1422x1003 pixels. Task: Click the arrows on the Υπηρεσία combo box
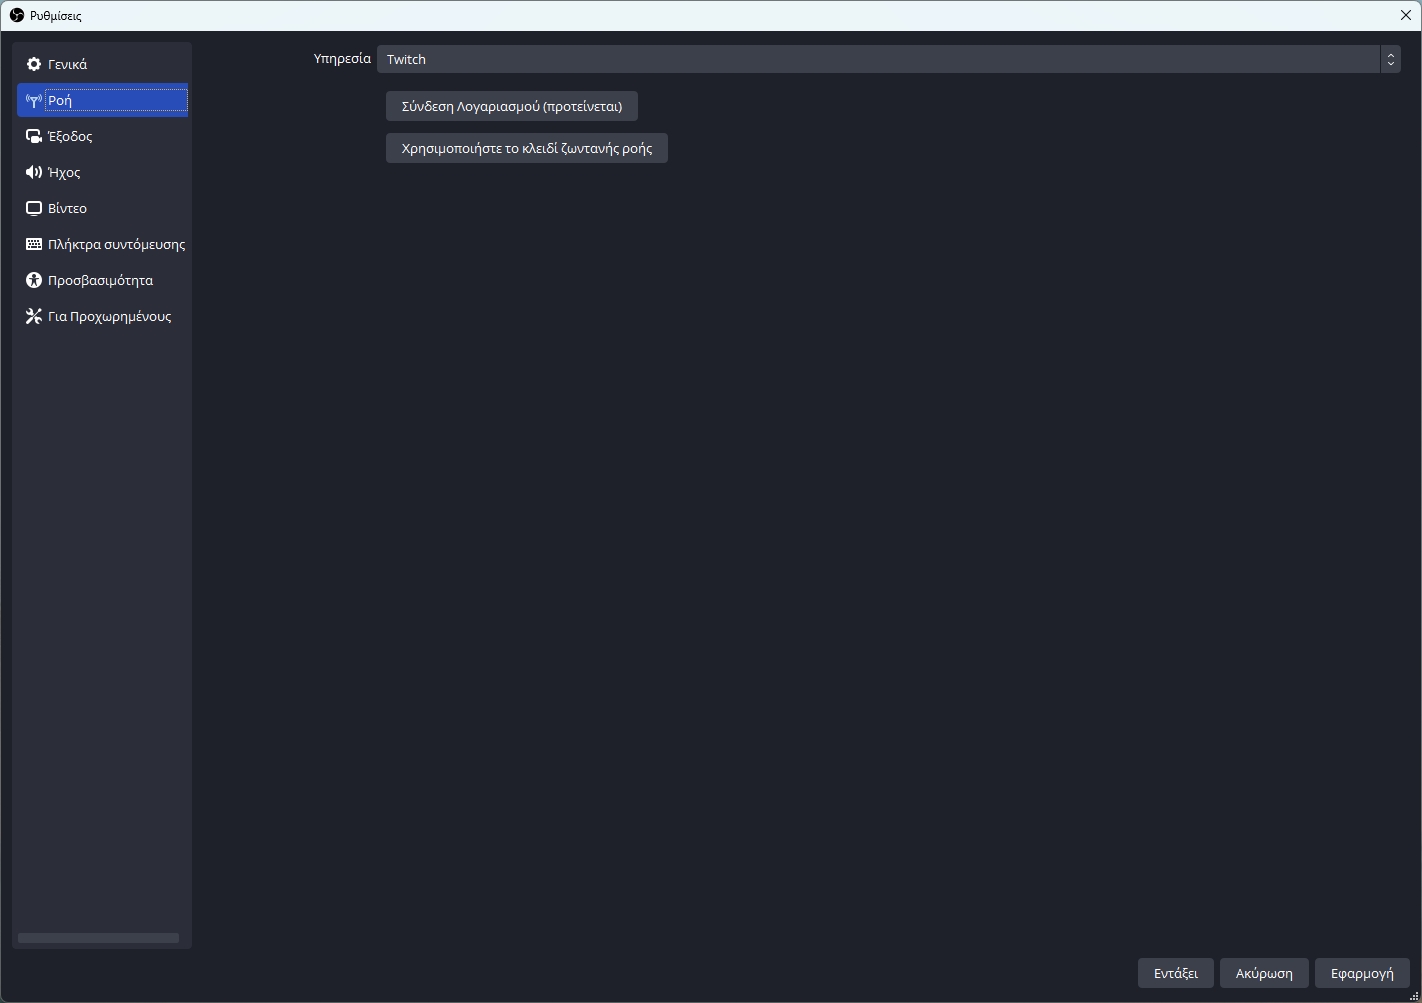click(x=1390, y=59)
